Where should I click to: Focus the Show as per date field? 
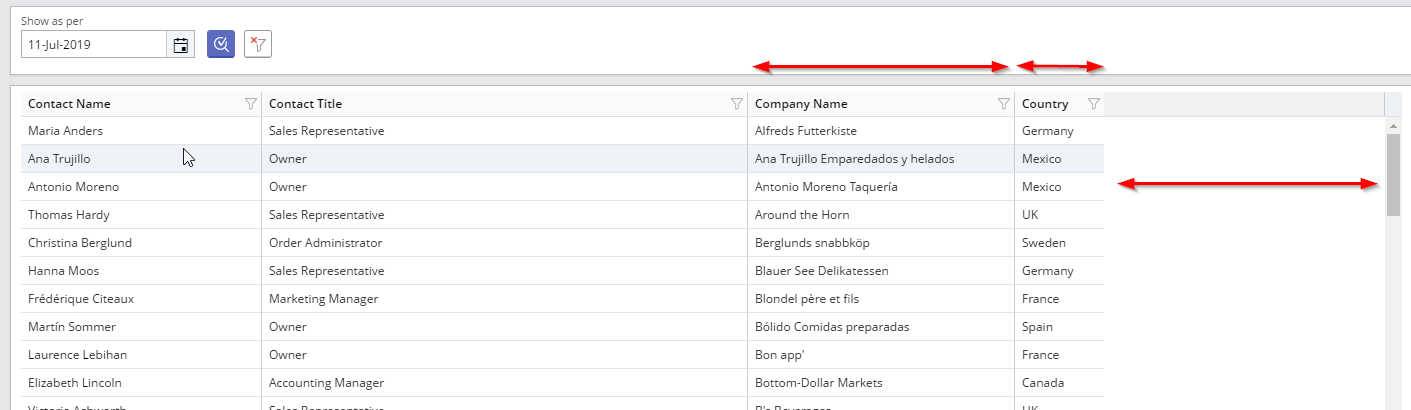(93, 45)
